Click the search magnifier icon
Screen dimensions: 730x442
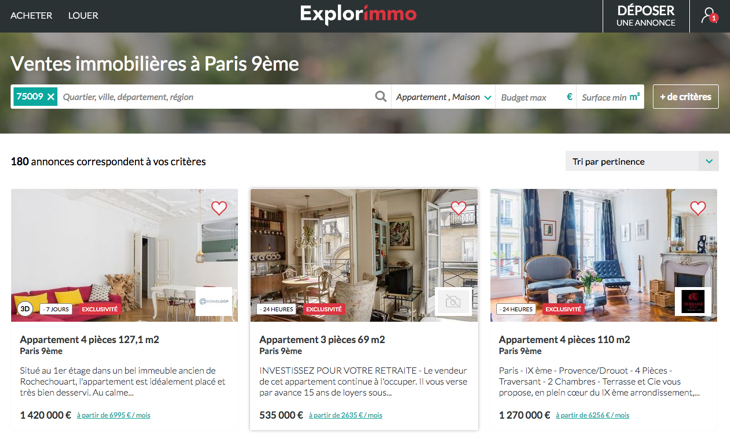tap(380, 96)
